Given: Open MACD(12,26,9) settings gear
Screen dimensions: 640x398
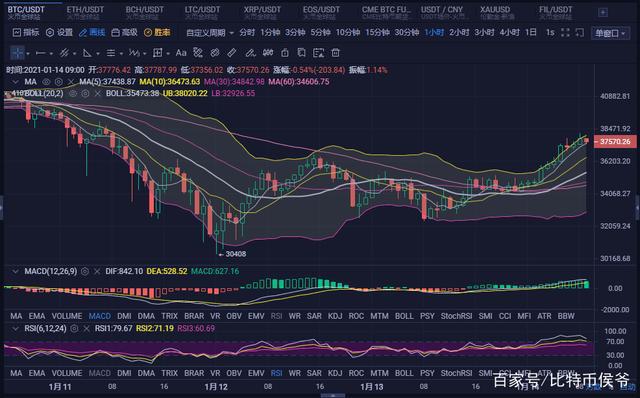Looking at the screenshot, I should click(x=85, y=271).
